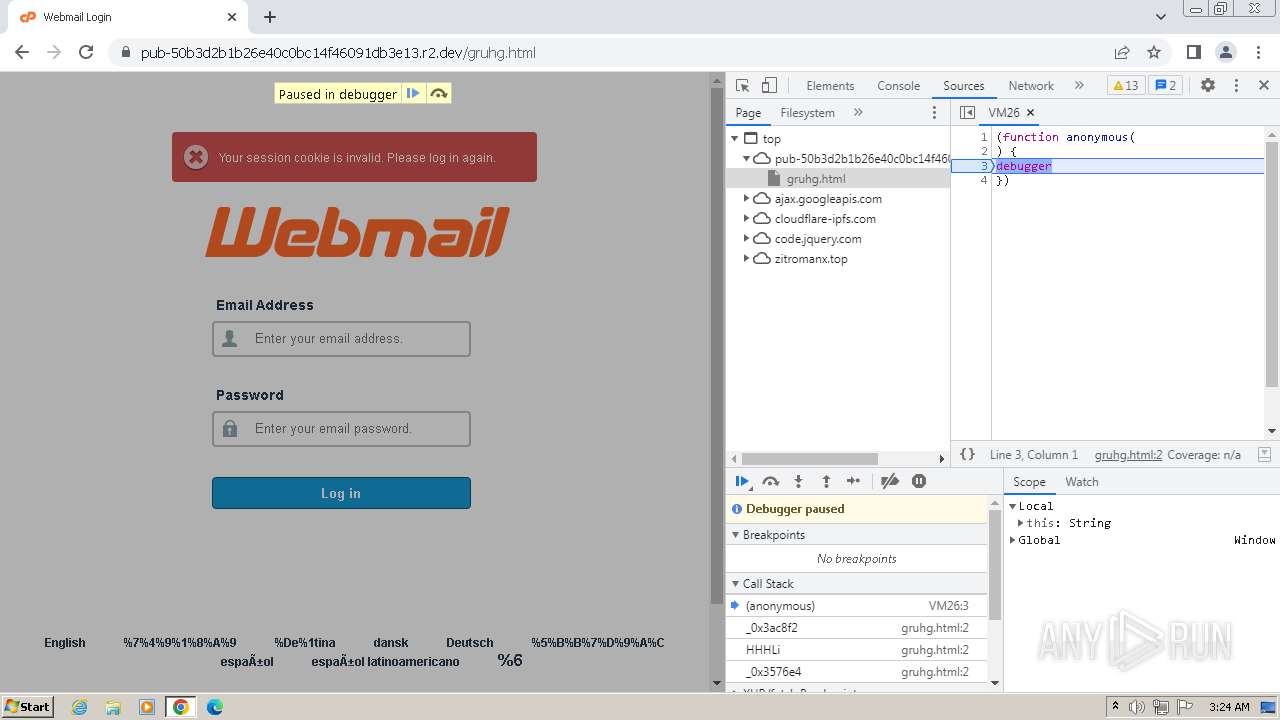Screen dimensions: 1280x720
Task: Close the DevTools panel
Action: pyautogui.click(x=1264, y=86)
